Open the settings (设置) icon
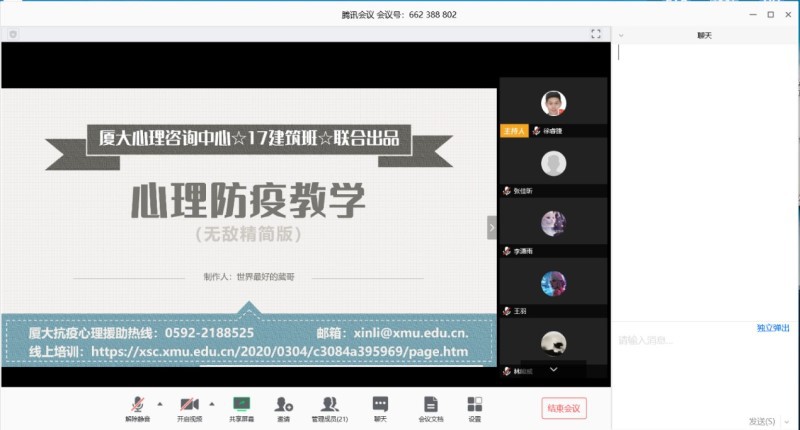 point(475,404)
